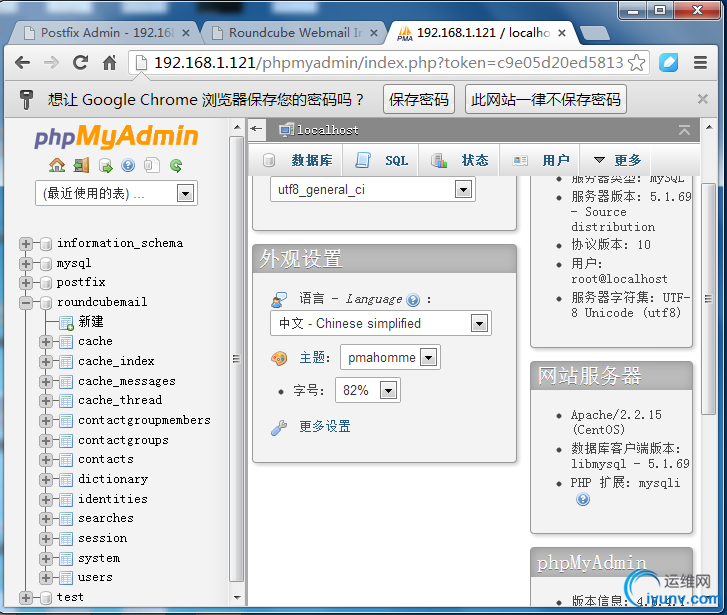Dismiss the save password bar
Image resolution: width=727 pixels, height=615 pixels.
(702, 99)
